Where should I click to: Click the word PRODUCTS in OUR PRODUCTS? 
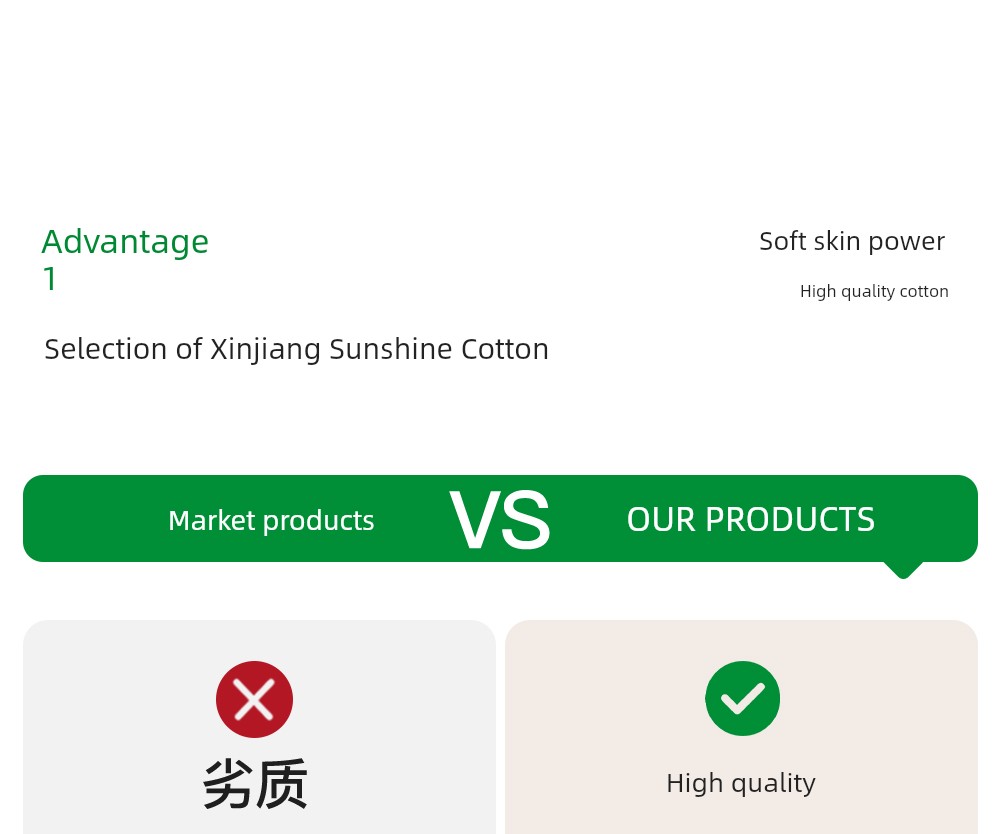click(x=790, y=519)
